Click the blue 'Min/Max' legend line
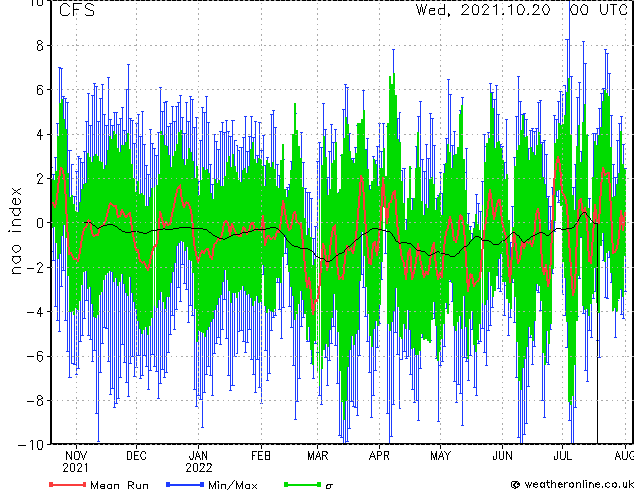This screenshot has width=634, height=490. pos(185,484)
